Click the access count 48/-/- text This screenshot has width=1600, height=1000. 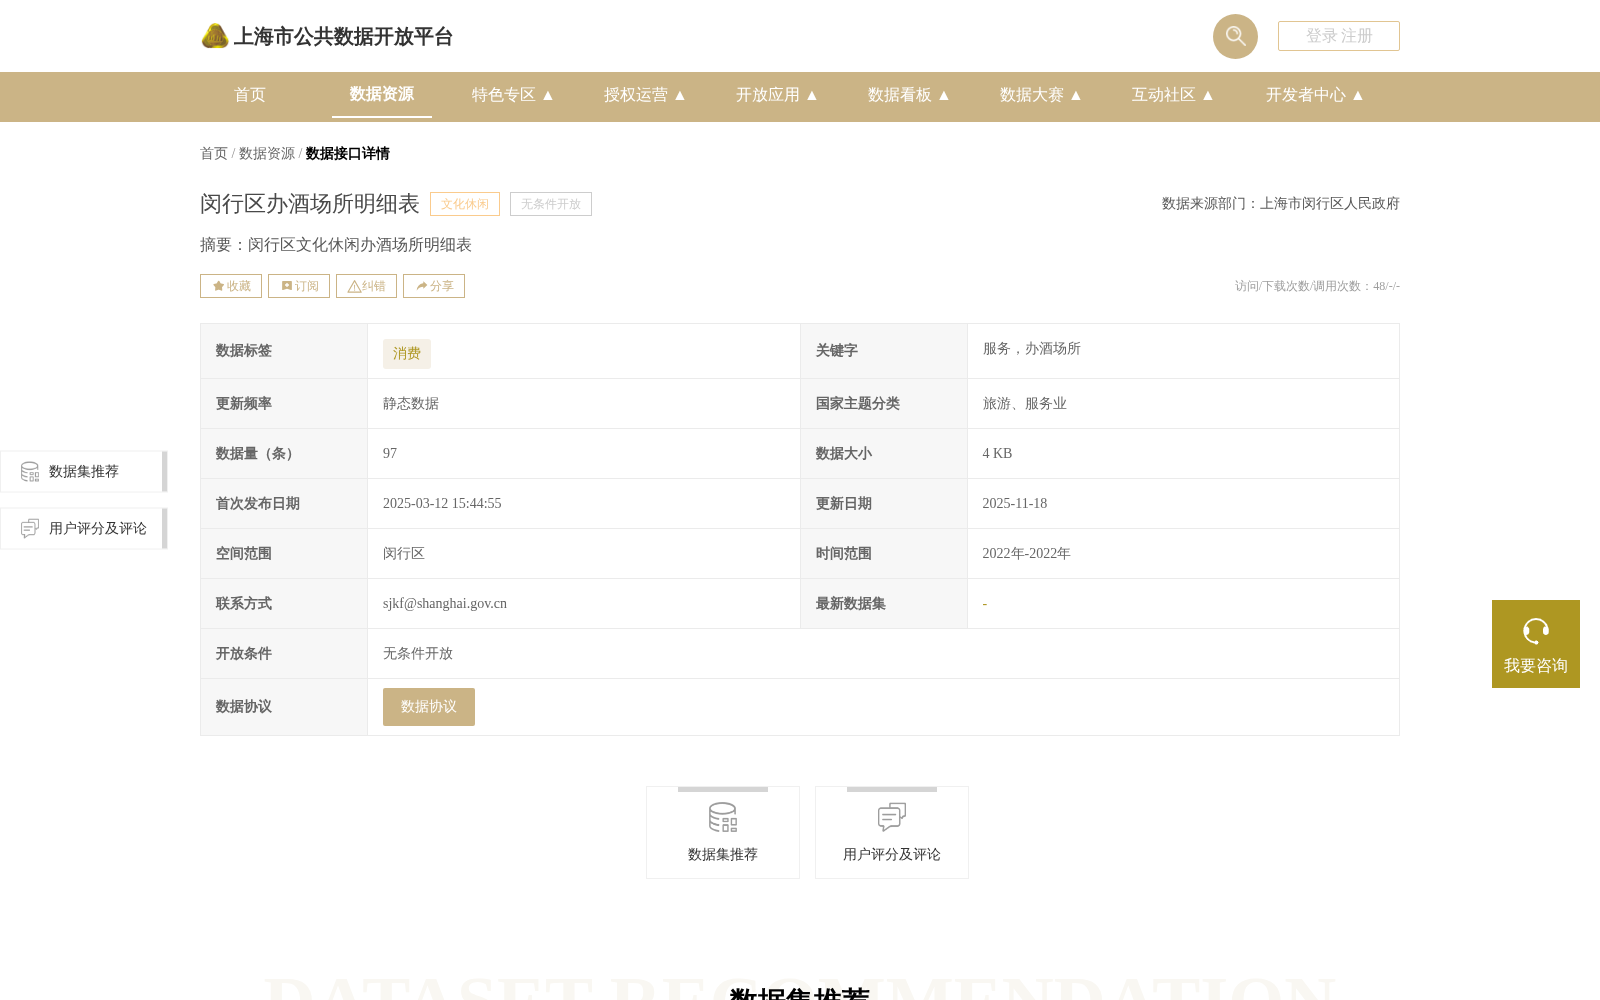tap(1317, 286)
